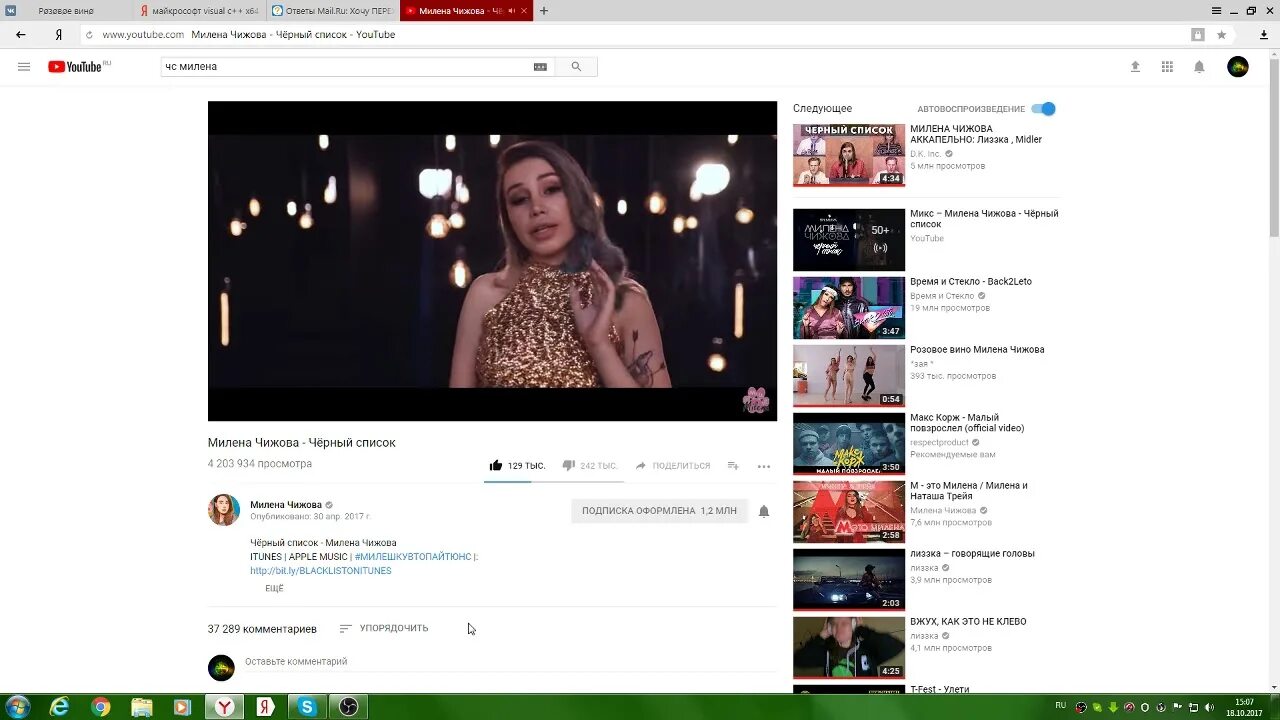Click the #МИЛЕШКУВТОПАЙТЮНС hashtag
The height and width of the screenshot is (720, 1280).
413,557
